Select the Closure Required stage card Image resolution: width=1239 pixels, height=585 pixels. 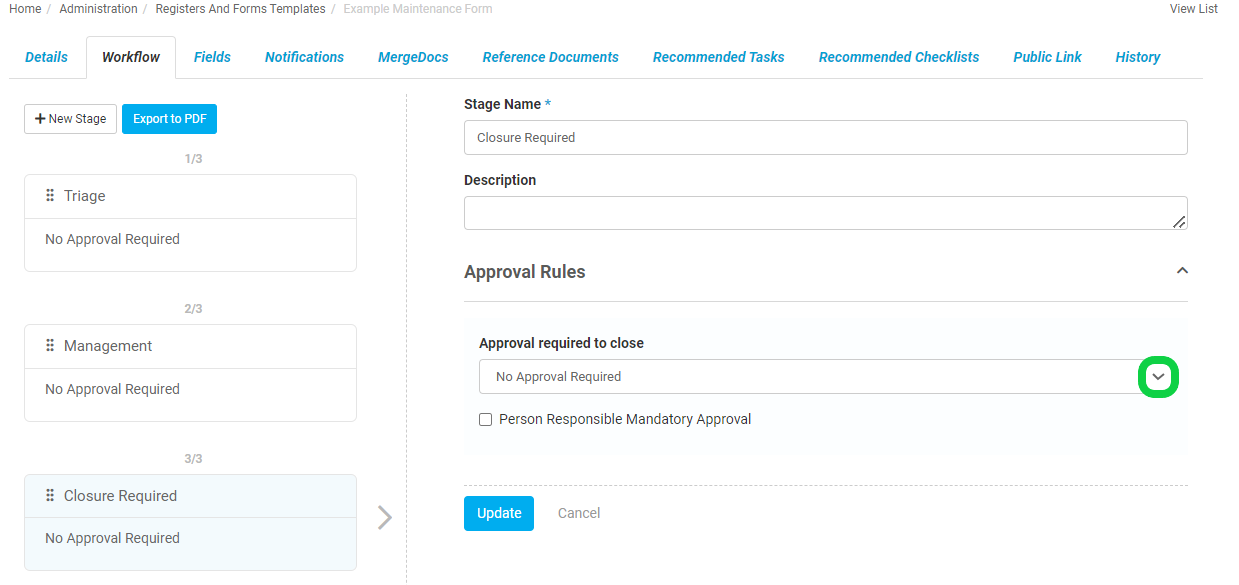point(190,522)
